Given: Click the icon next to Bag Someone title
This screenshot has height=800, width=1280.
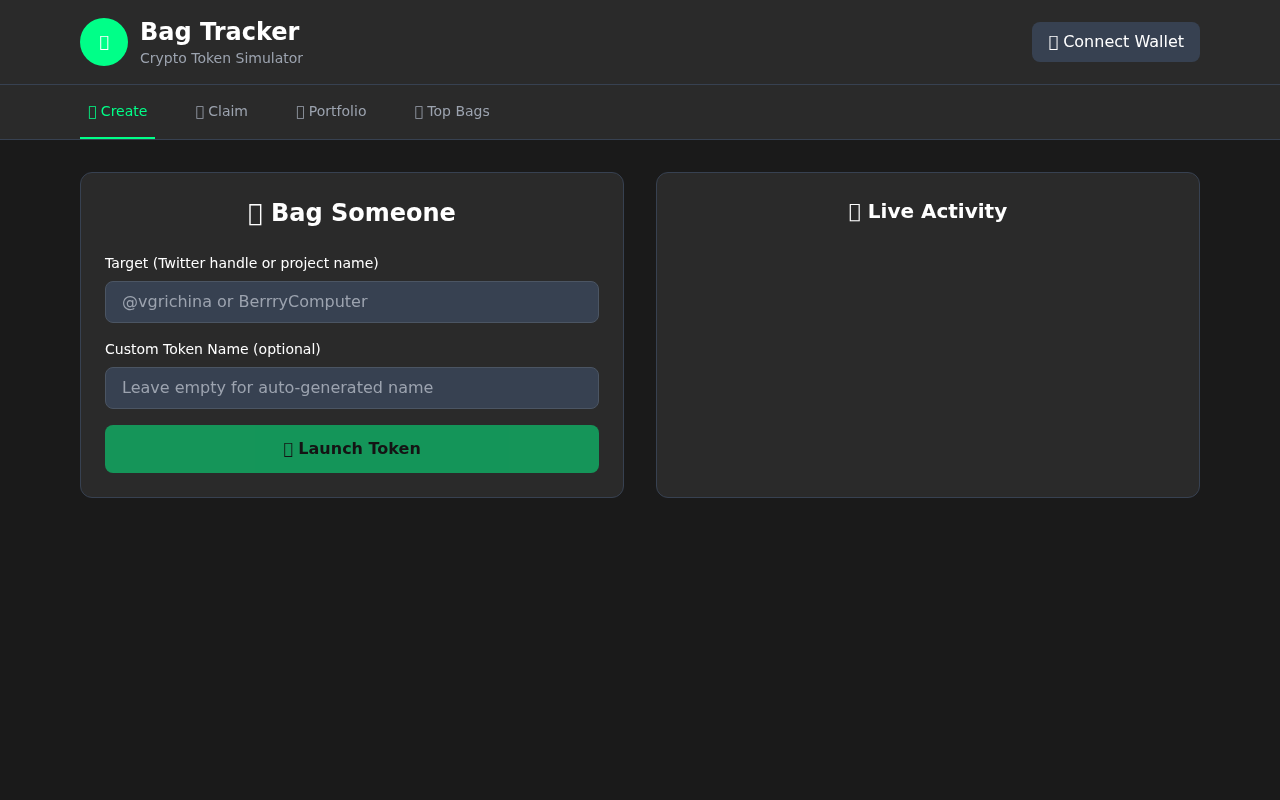Looking at the screenshot, I should pos(257,212).
